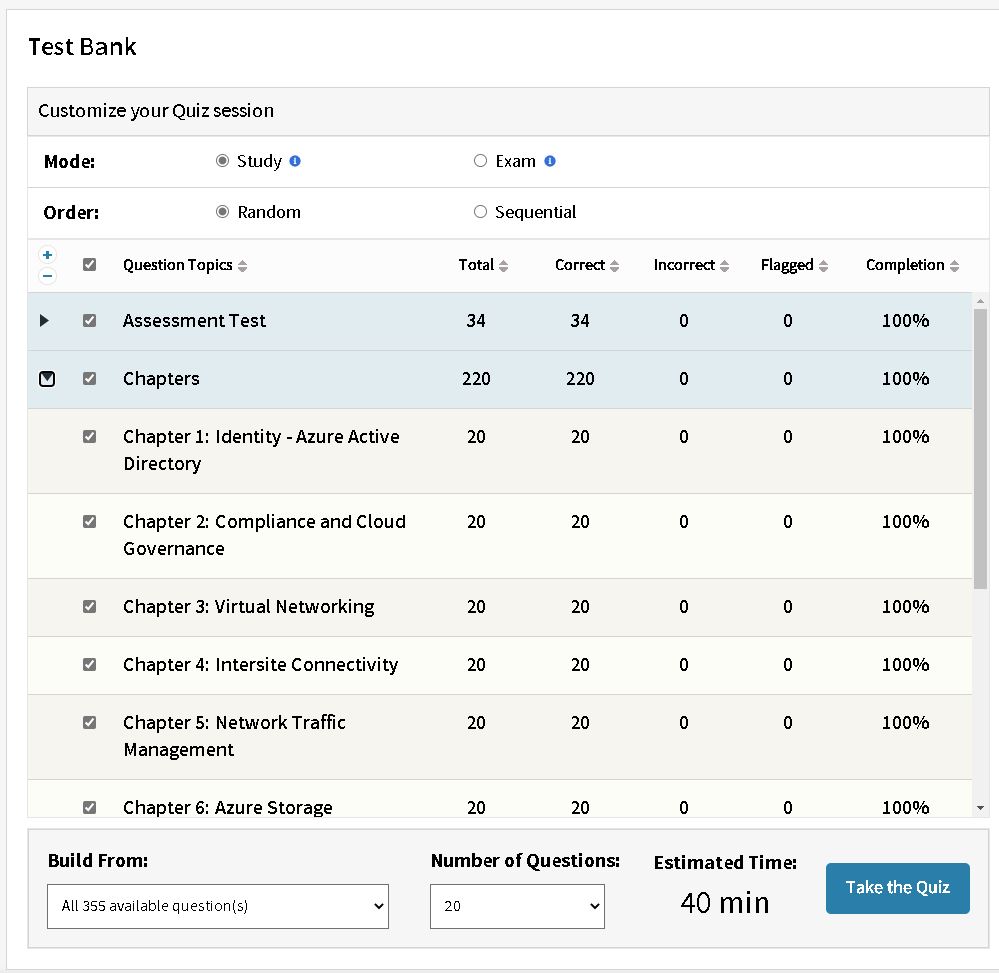Image resolution: width=999 pixels, height=973 pixels.
Task: Sort by the Incorrect column
Action: (724, 266)
